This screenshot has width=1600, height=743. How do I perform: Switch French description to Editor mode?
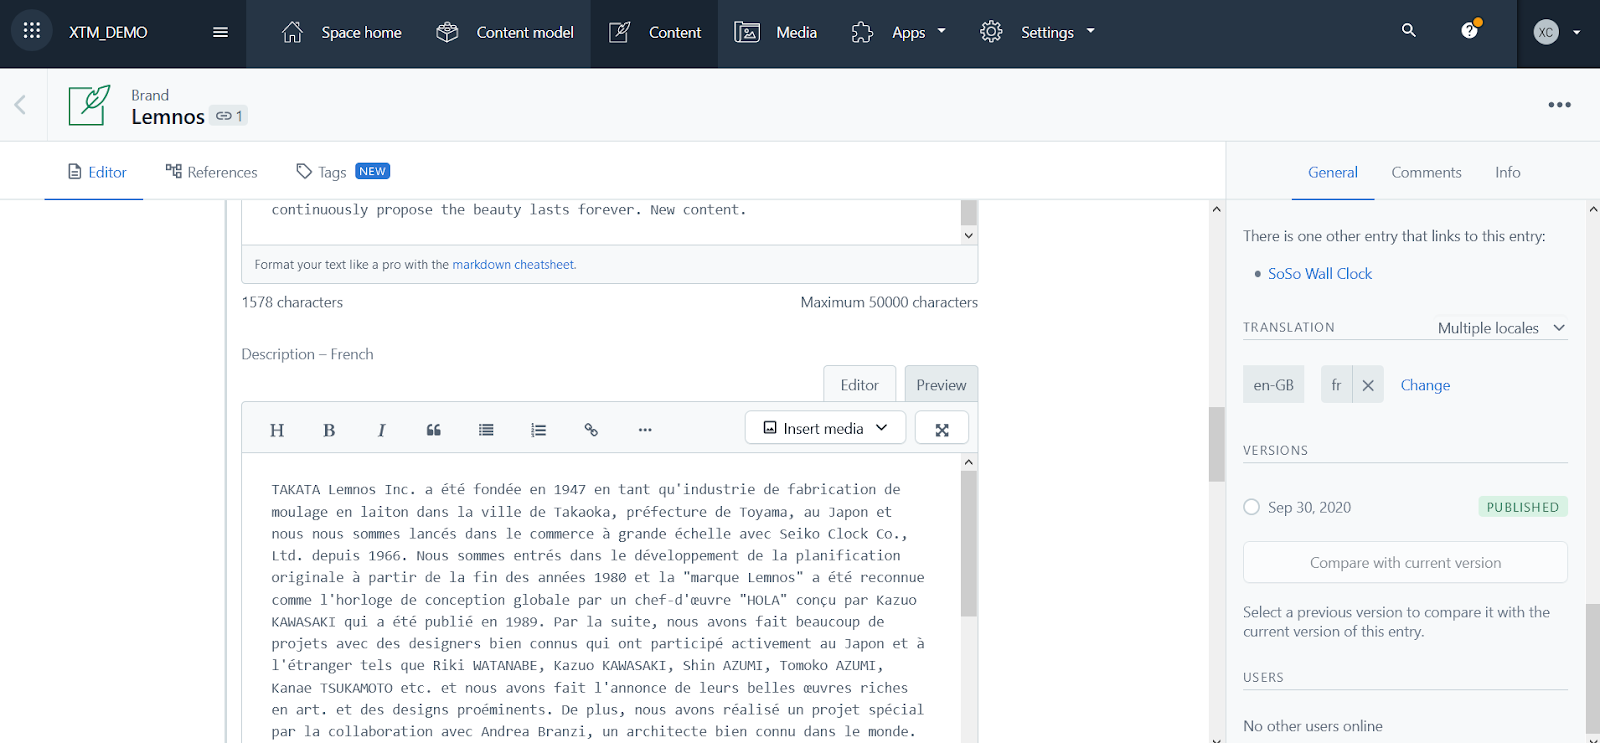[859, 385]
